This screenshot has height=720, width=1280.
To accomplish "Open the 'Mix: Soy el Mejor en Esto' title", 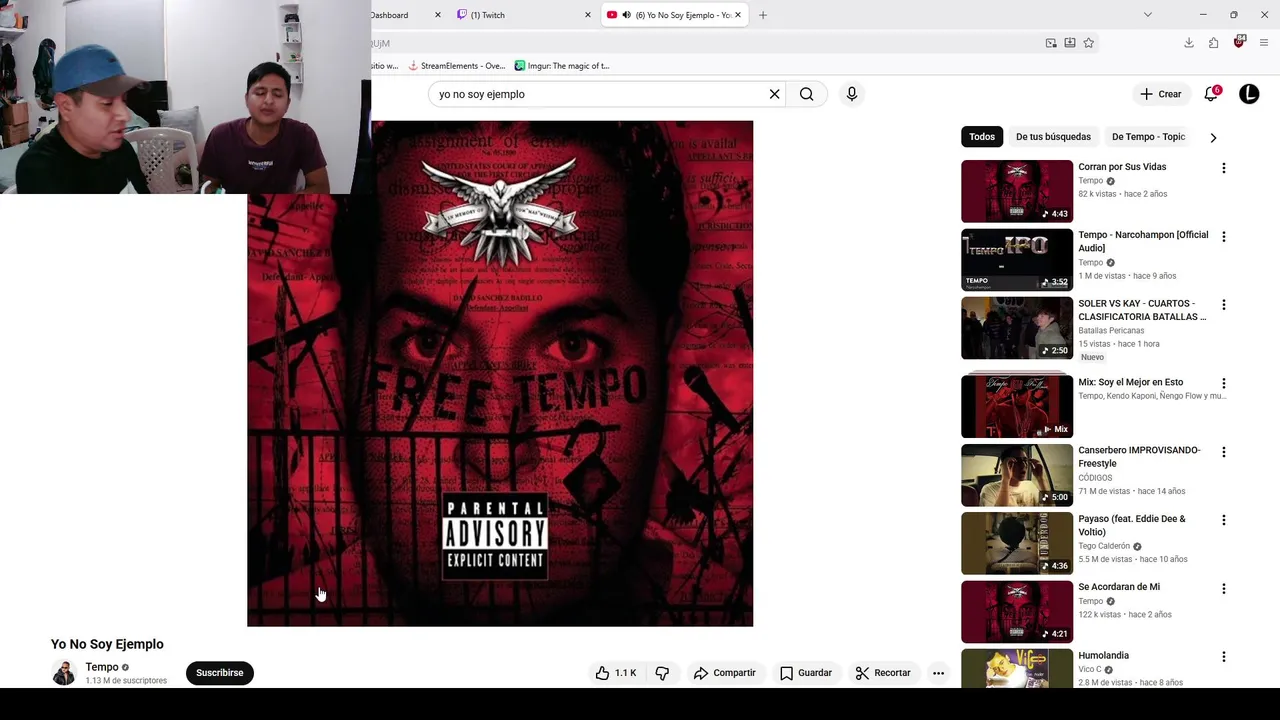I will click(x=1130, y=382).
